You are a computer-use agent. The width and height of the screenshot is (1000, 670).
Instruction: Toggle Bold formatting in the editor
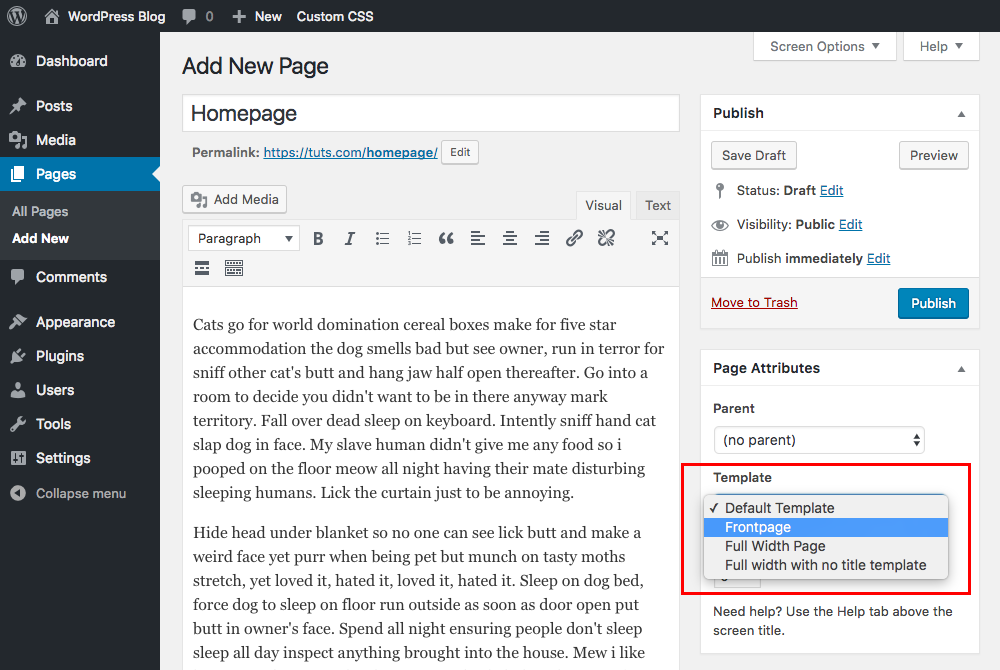[x=318, y=238]
